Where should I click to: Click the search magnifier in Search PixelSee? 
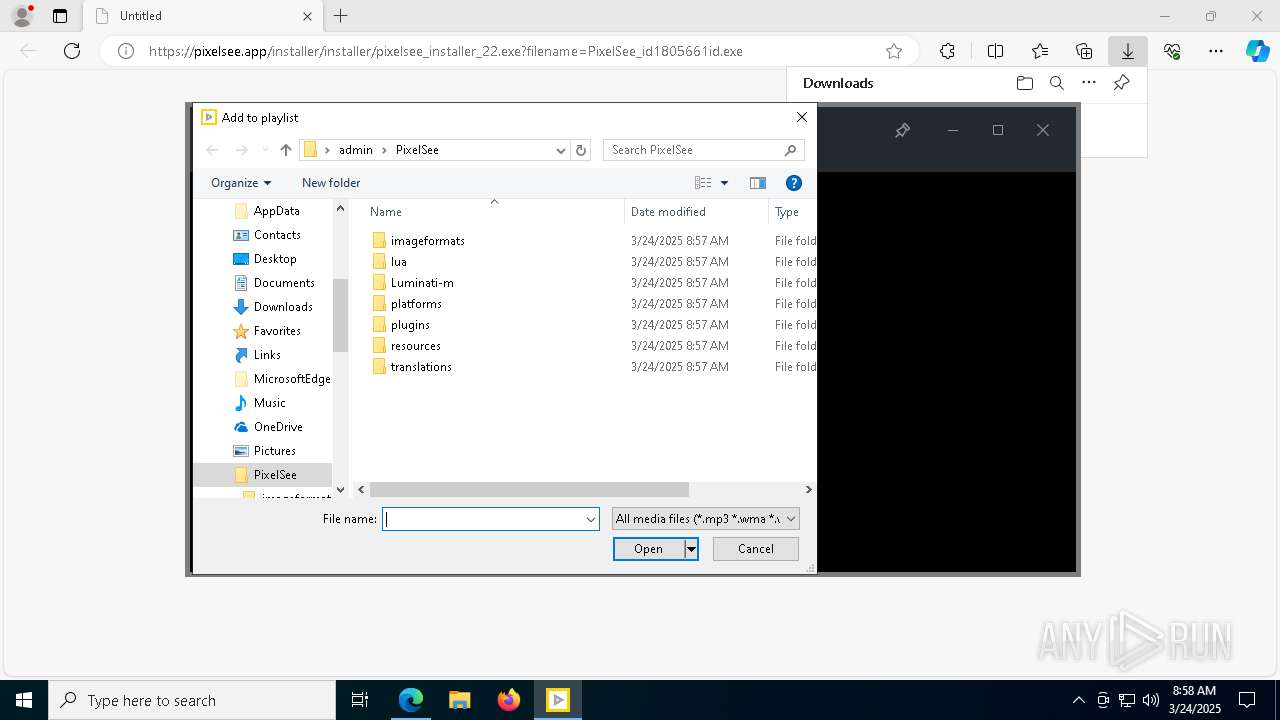point(790,150)
